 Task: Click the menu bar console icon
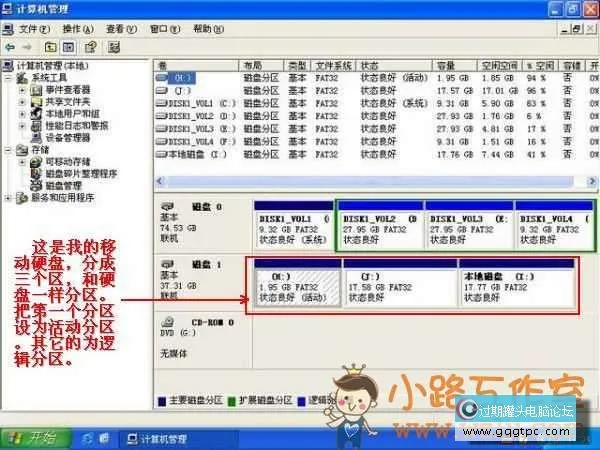point(7,29)
